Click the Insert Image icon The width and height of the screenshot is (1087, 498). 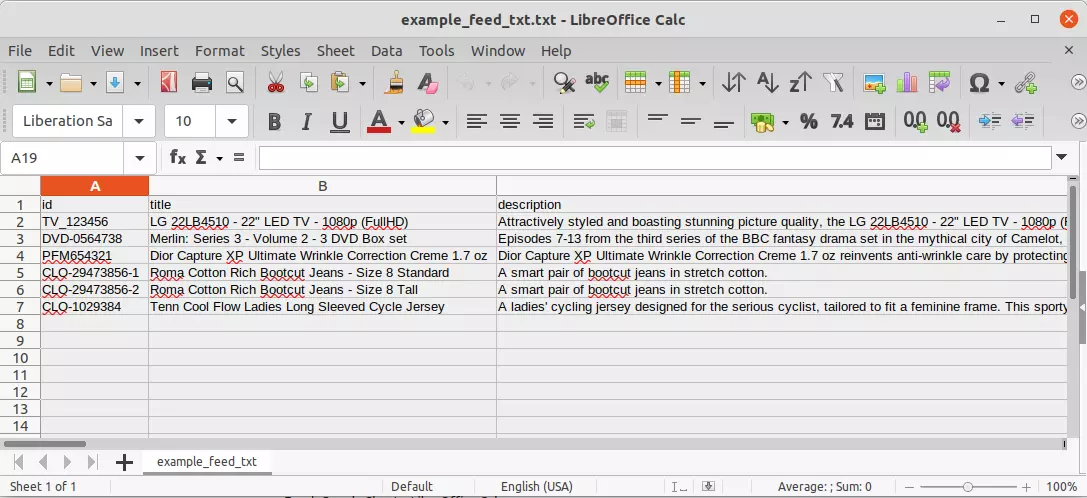[874, 83]
